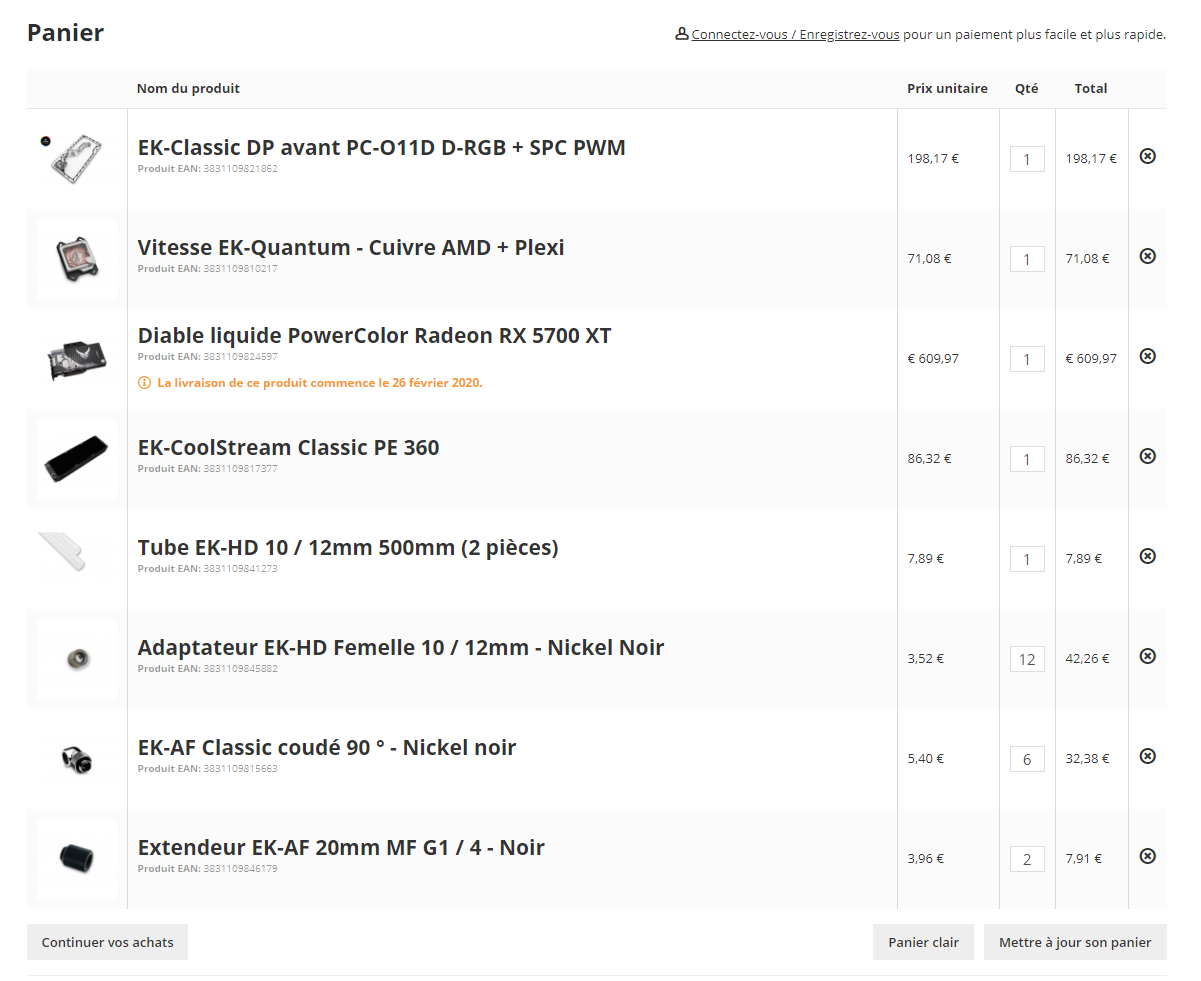Click Connectez-vous / Enregistrez-vous link
The image size is (1201, 981).
click(795, 34)
